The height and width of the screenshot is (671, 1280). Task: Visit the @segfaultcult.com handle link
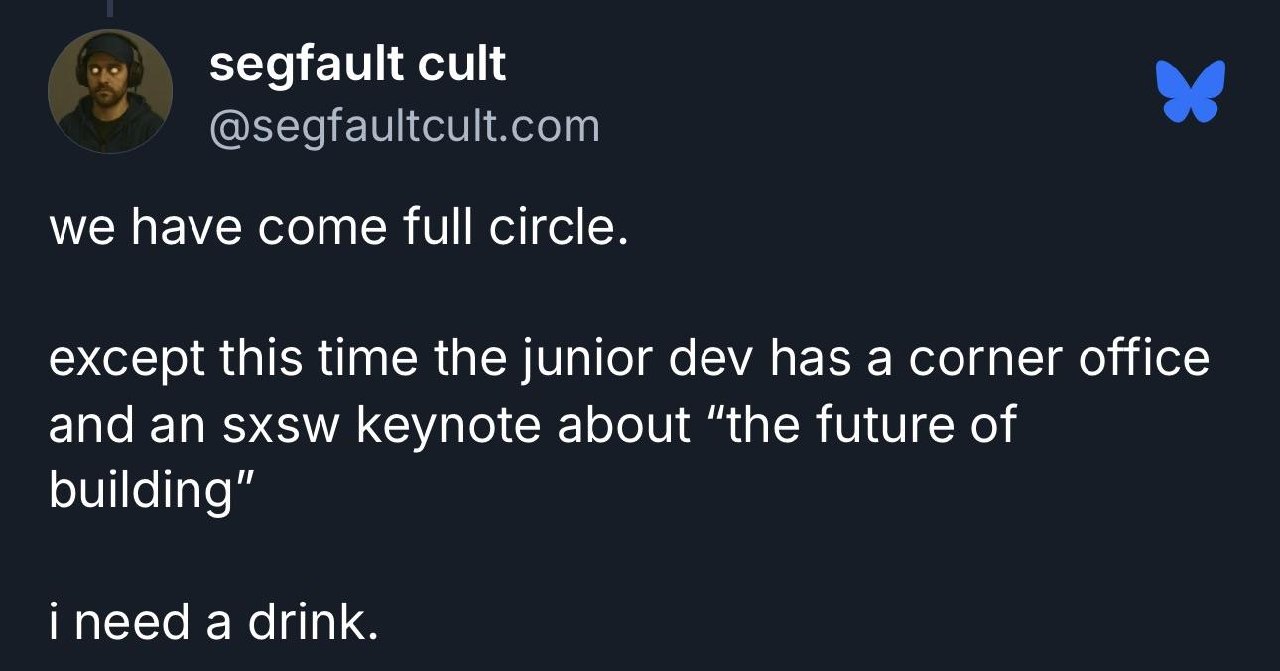[404, 127]
